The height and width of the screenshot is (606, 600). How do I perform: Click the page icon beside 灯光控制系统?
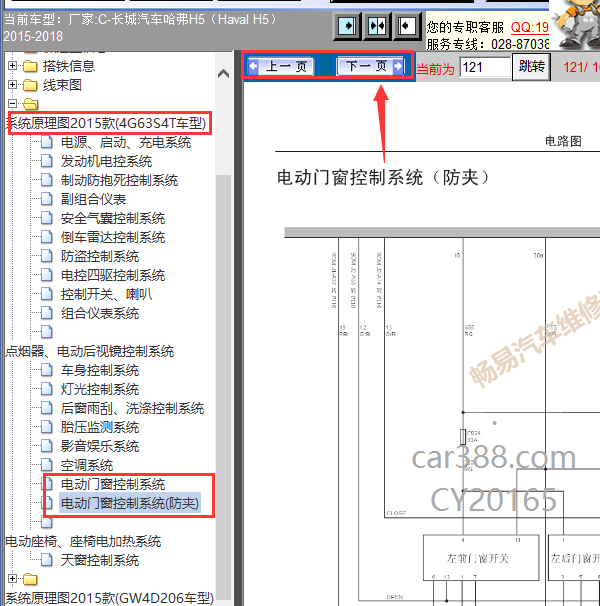47,389
